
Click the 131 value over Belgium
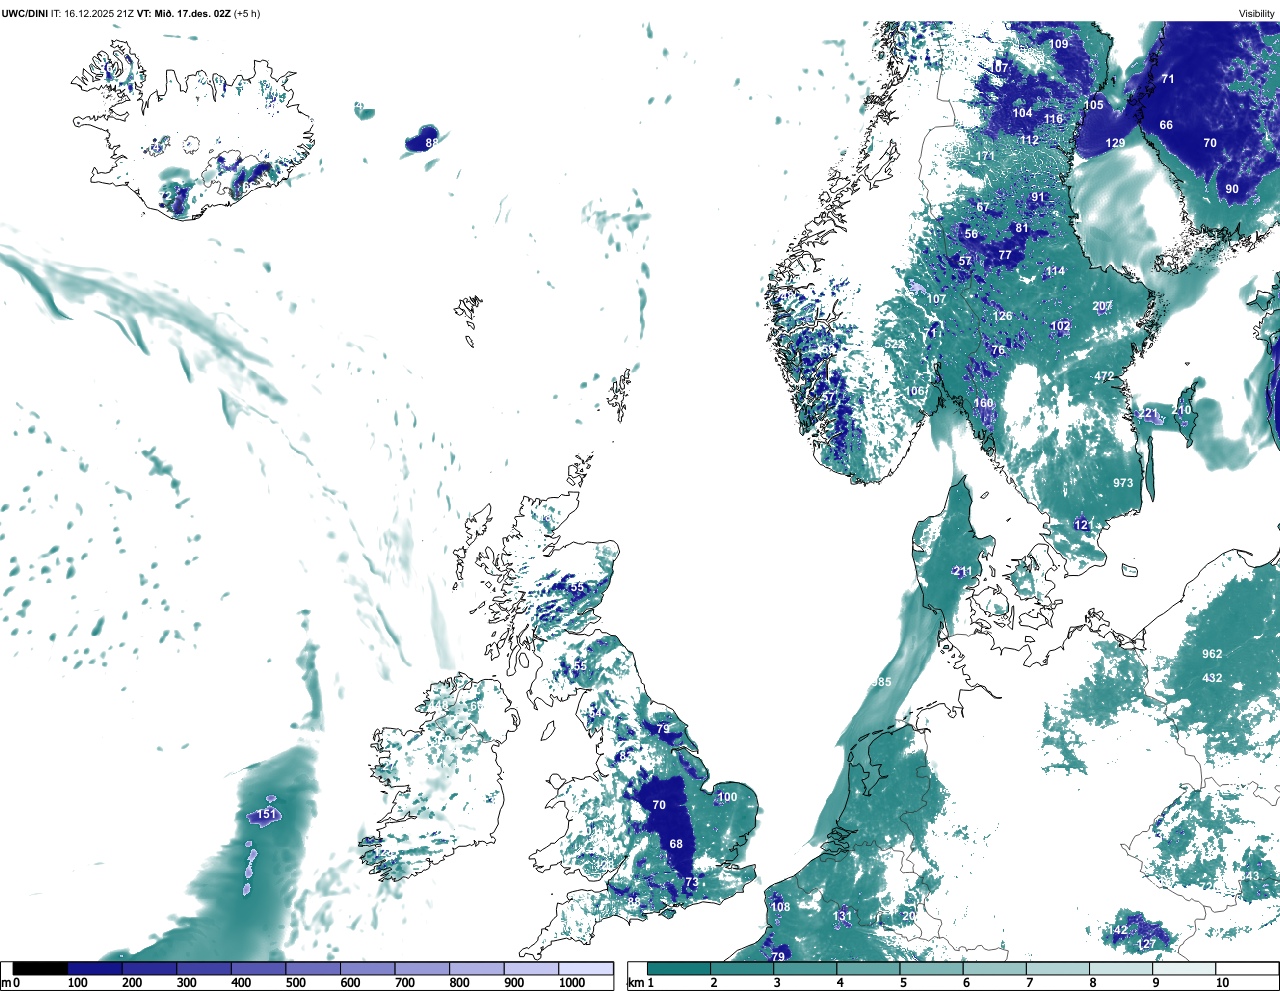[x=843, y=916]
